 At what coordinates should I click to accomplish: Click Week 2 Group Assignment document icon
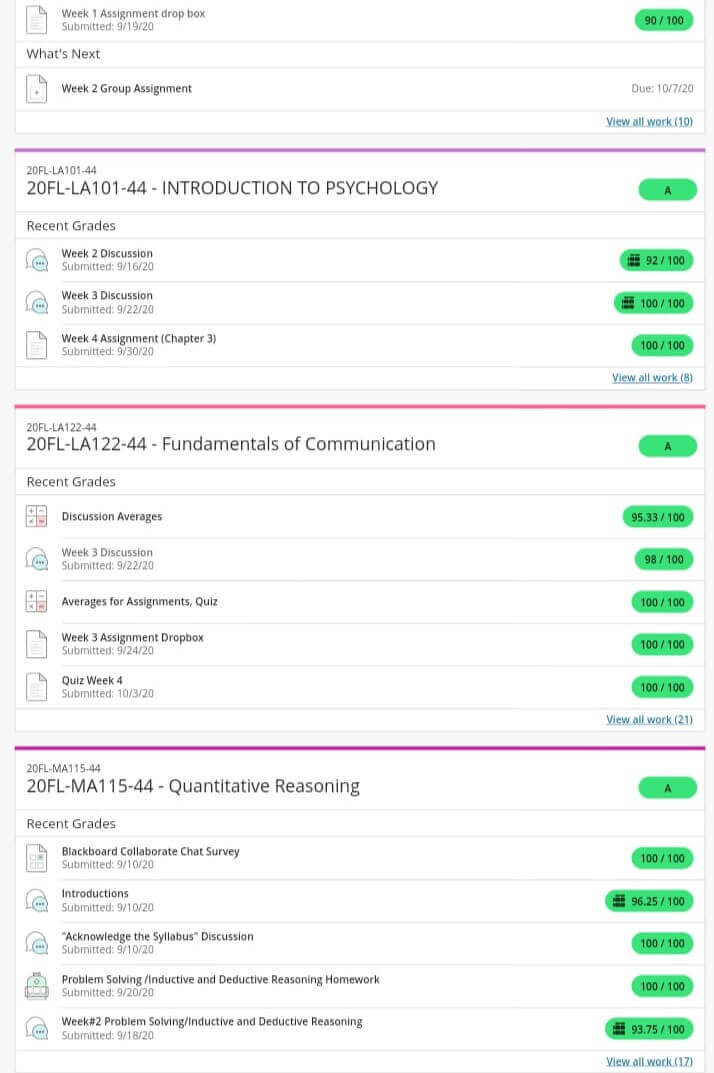click(x=37, y=89)
